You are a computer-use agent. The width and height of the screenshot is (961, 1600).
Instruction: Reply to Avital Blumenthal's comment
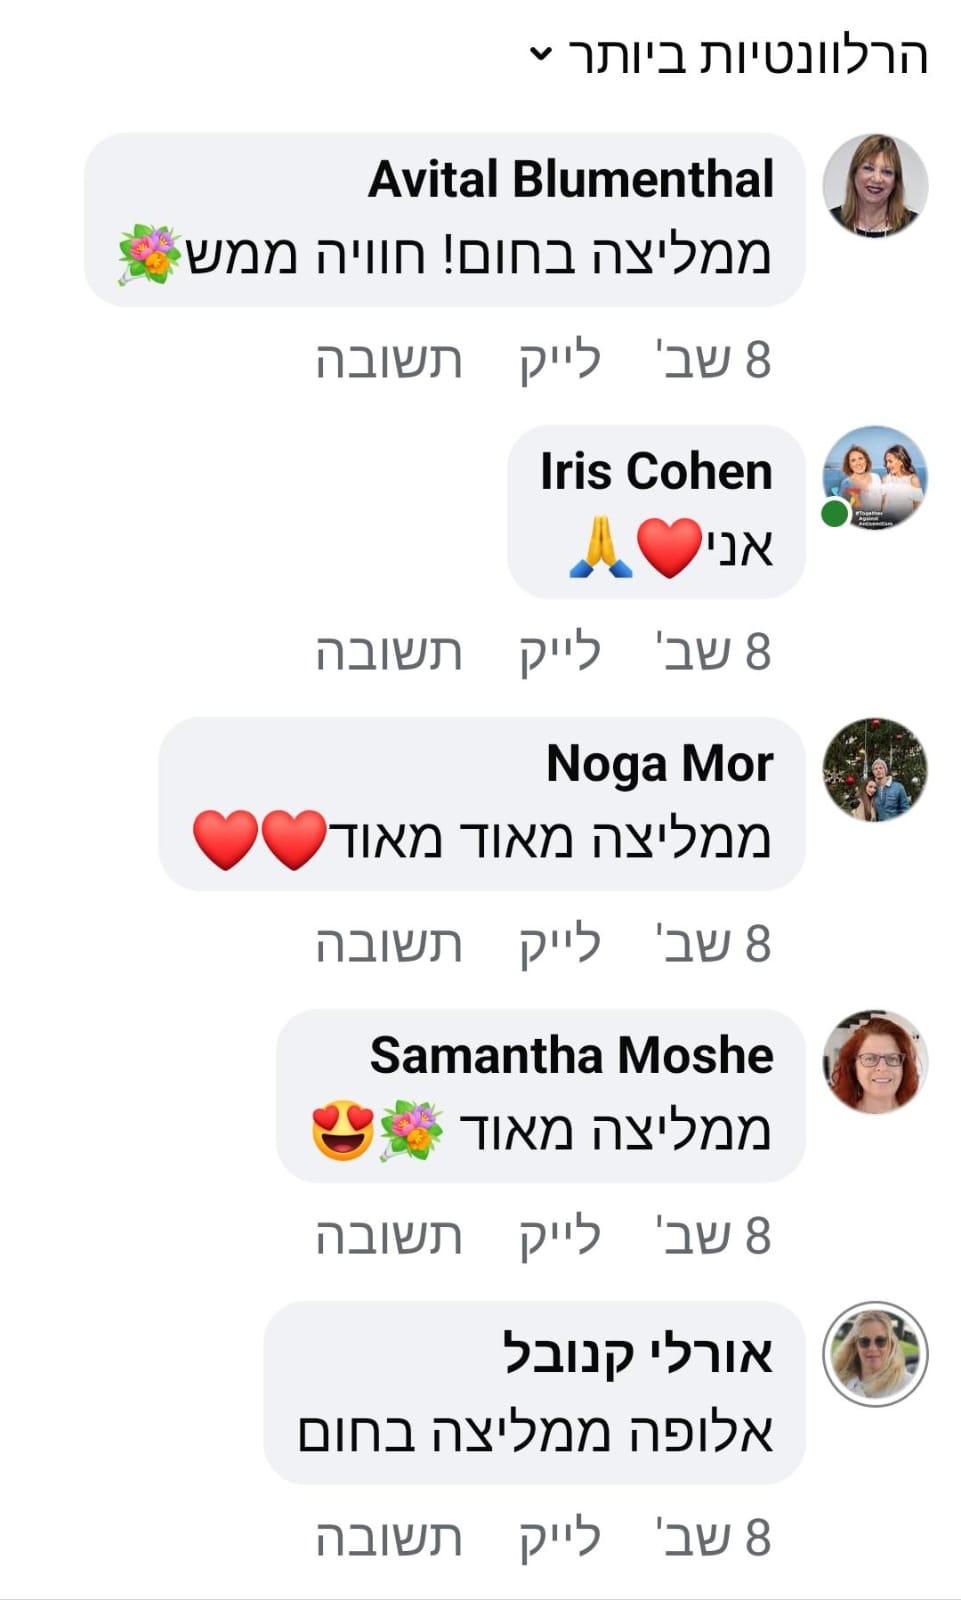click(389, 360)
